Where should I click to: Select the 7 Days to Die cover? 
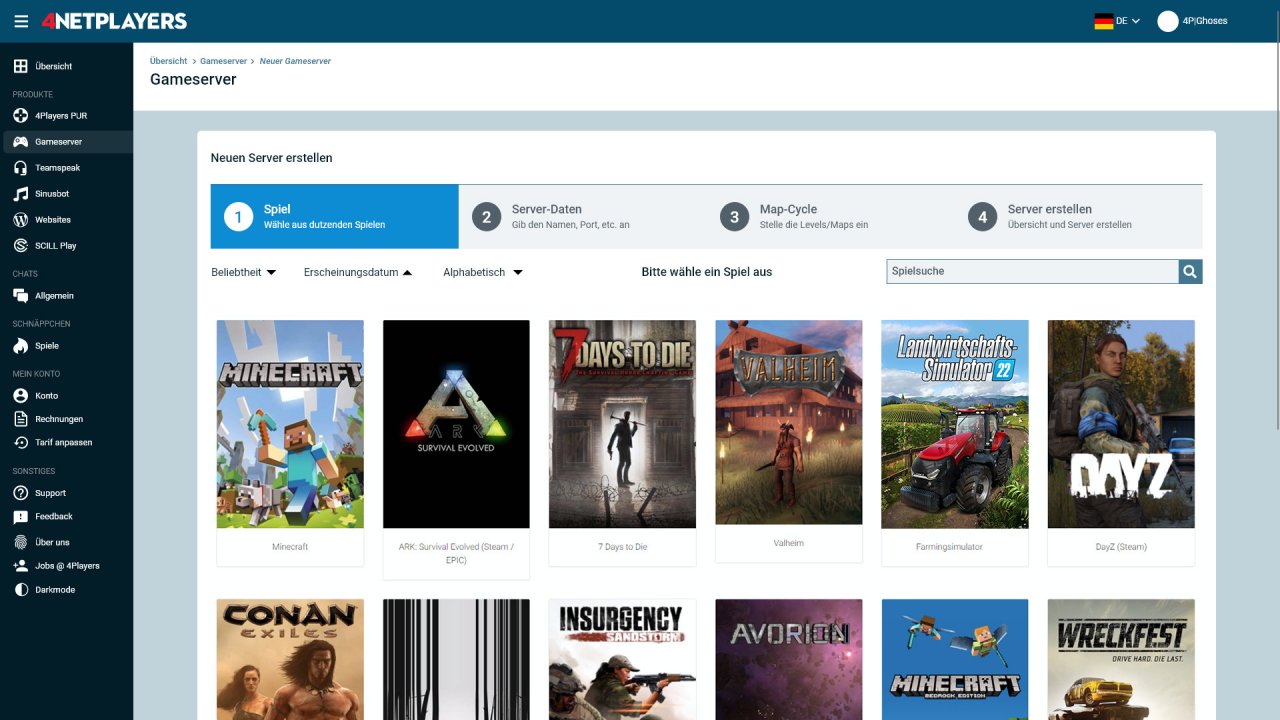click(622, 424)
